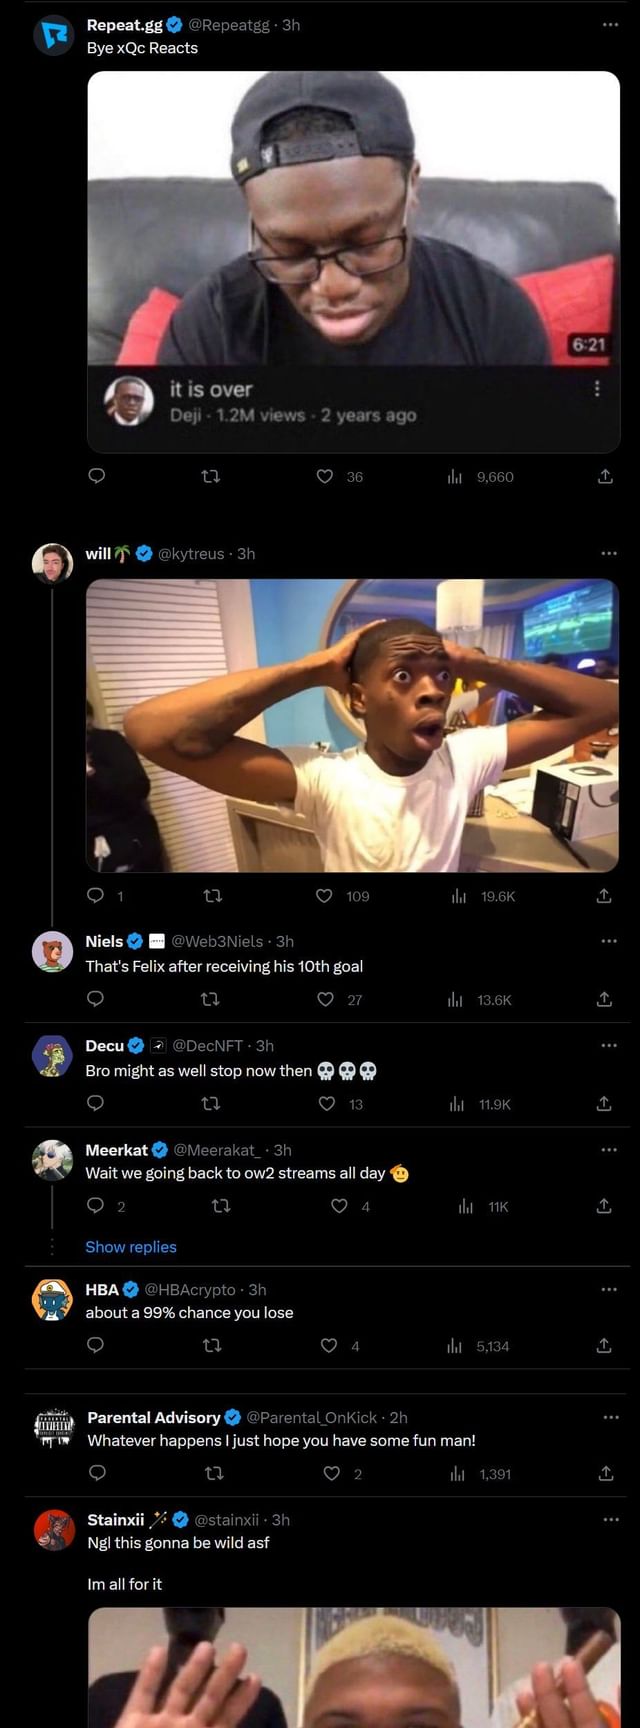This screenshot has width=640, height=1728.
Task: Click Niels' verified checkmark badge
Action: pos(134,941)
